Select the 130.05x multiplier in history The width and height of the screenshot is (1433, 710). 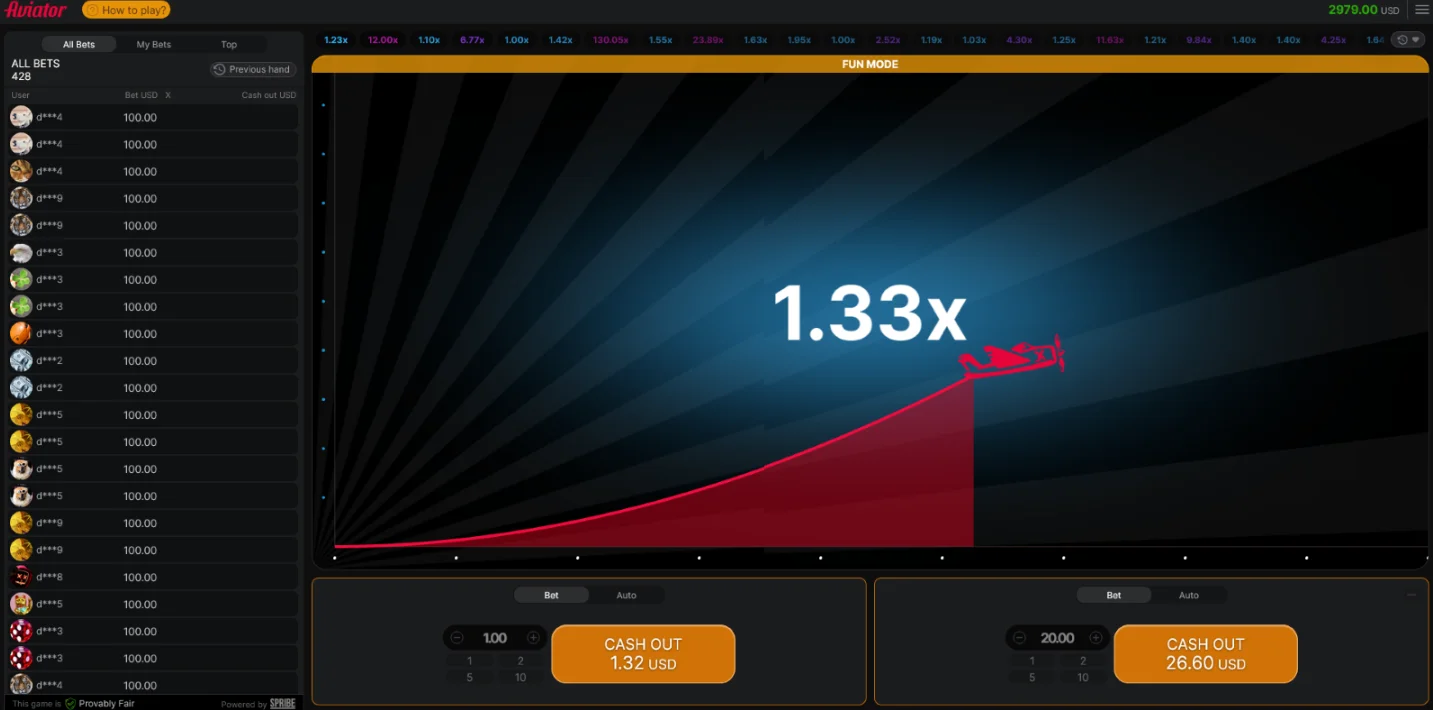click(x=610, y=40)
